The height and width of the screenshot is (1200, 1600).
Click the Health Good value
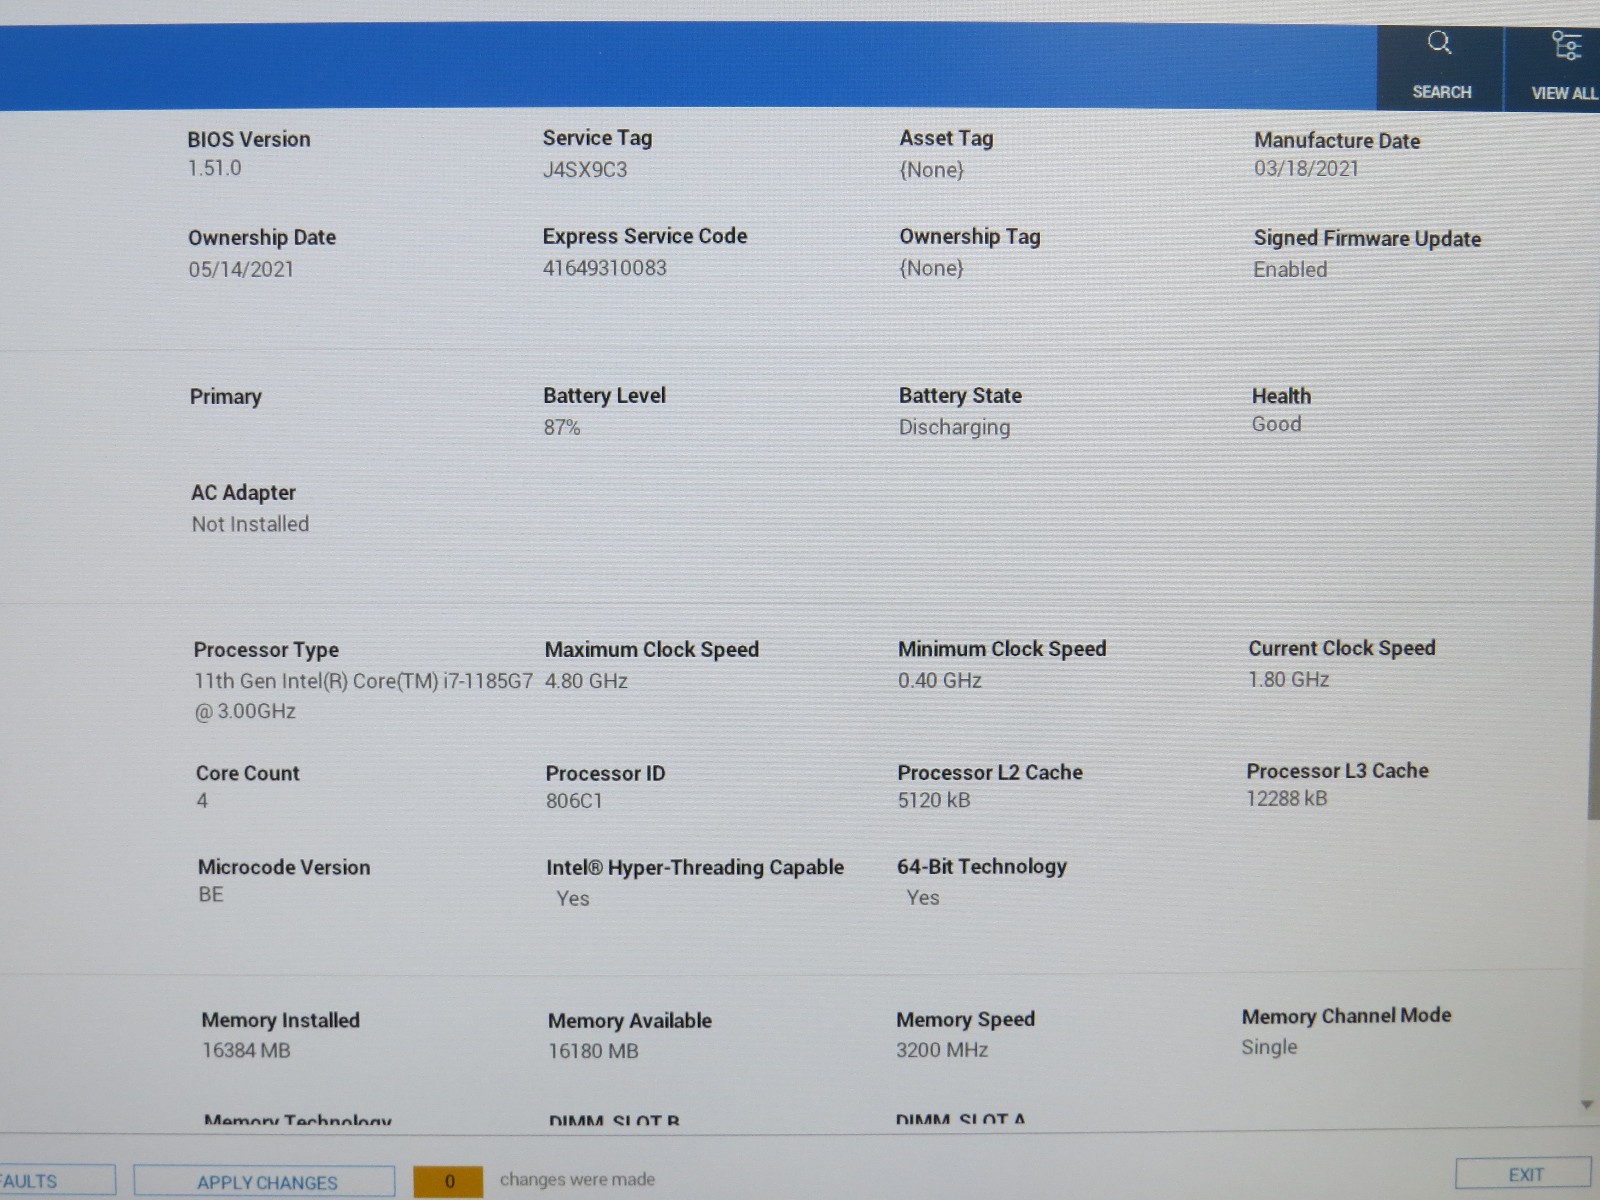(1276, 424)
